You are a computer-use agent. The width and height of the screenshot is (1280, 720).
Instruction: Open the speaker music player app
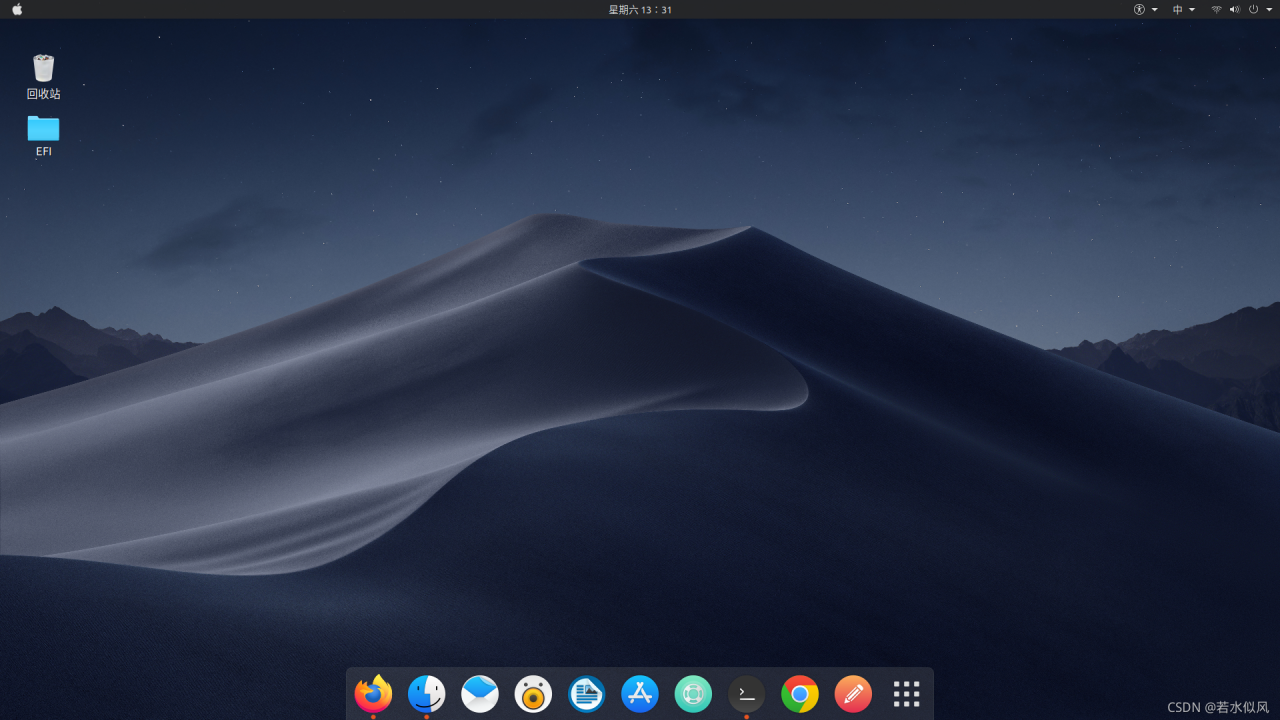tap(533, 693)
